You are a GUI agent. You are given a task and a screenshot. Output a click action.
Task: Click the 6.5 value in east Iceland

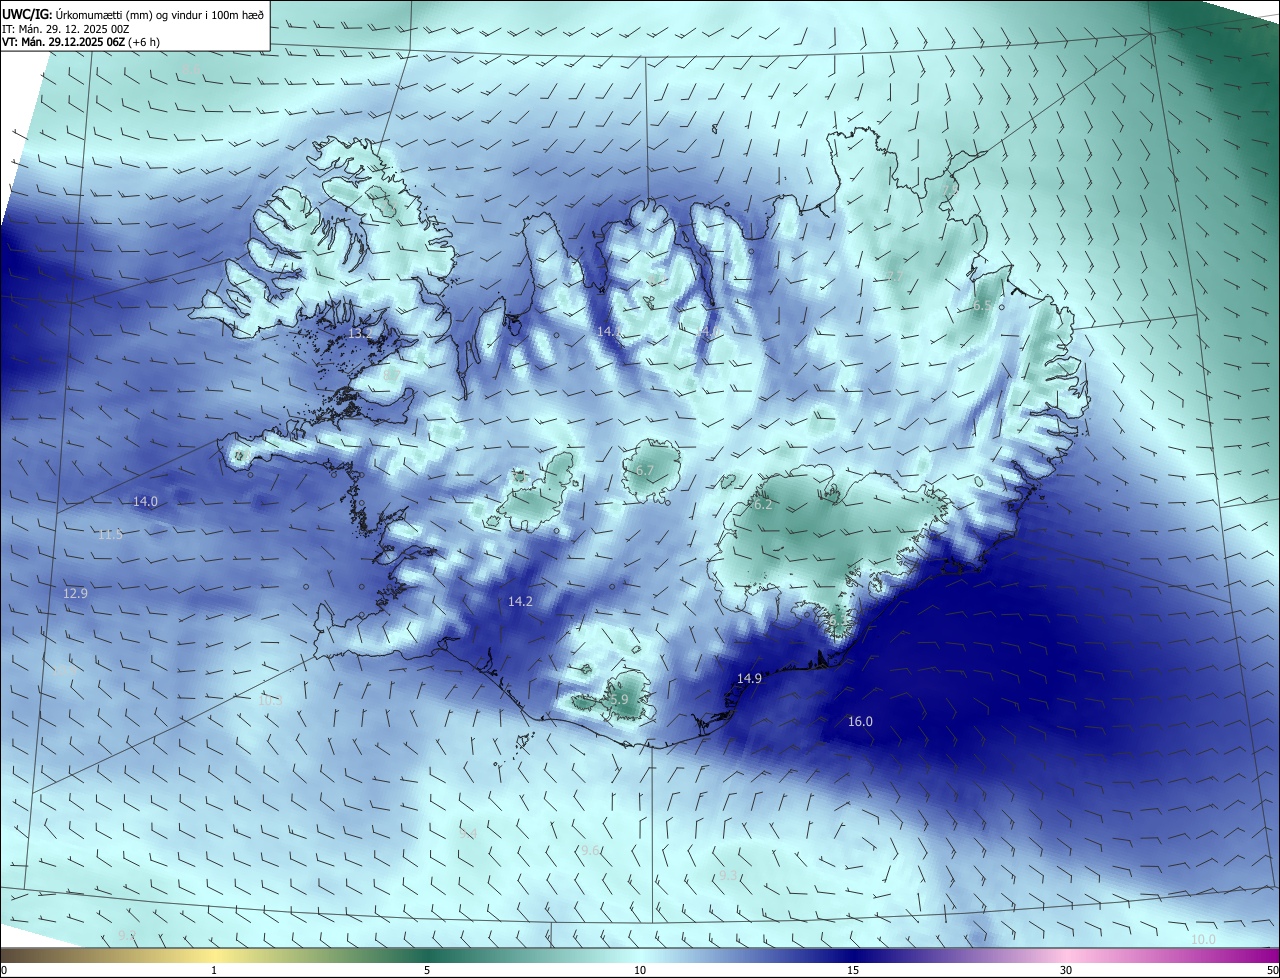tap(982, 306)
